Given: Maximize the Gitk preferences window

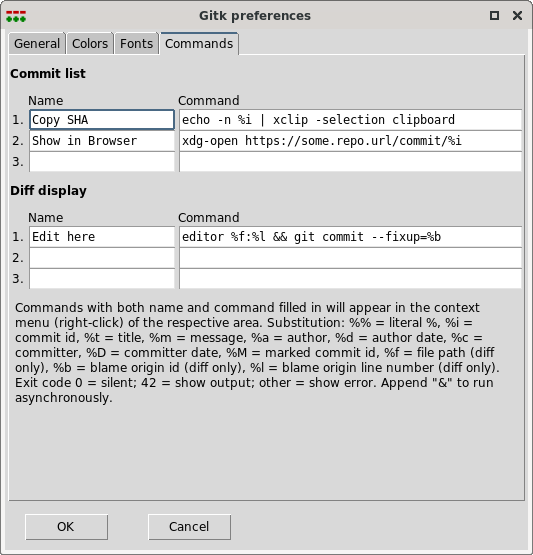Looking at the screenshot, I should coord(494,16).
